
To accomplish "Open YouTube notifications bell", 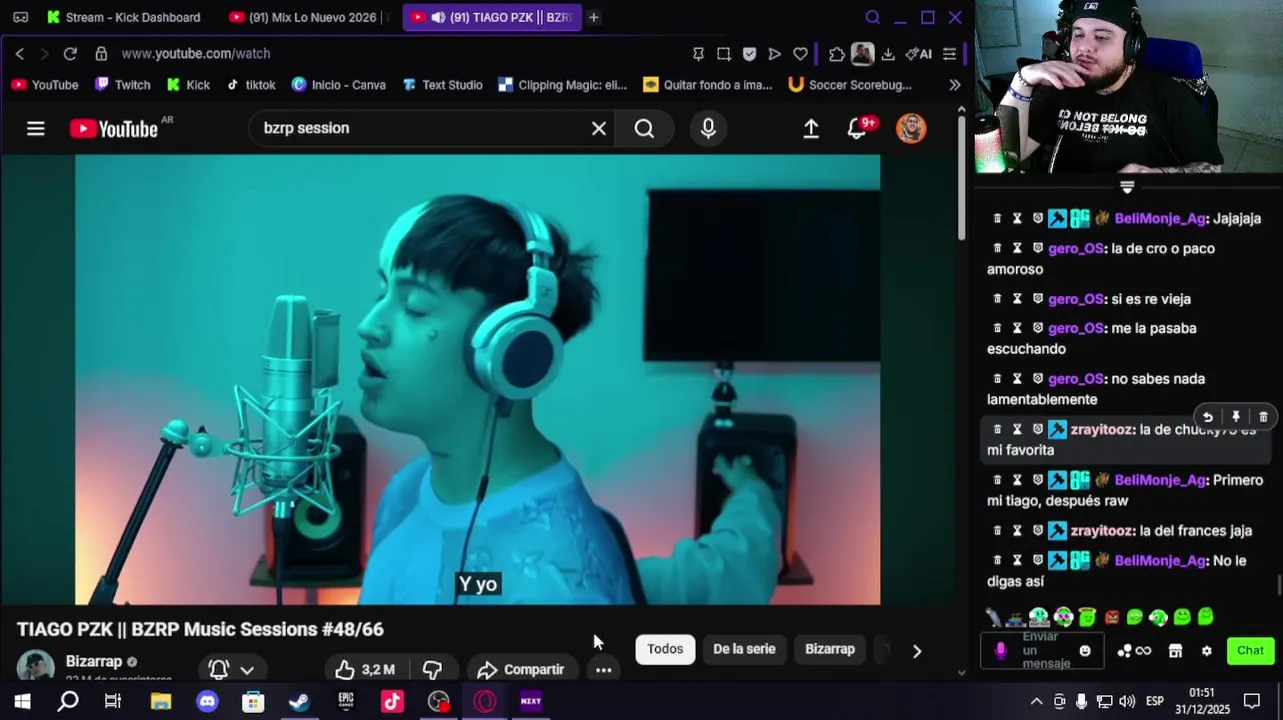I will tap(857, 128).
